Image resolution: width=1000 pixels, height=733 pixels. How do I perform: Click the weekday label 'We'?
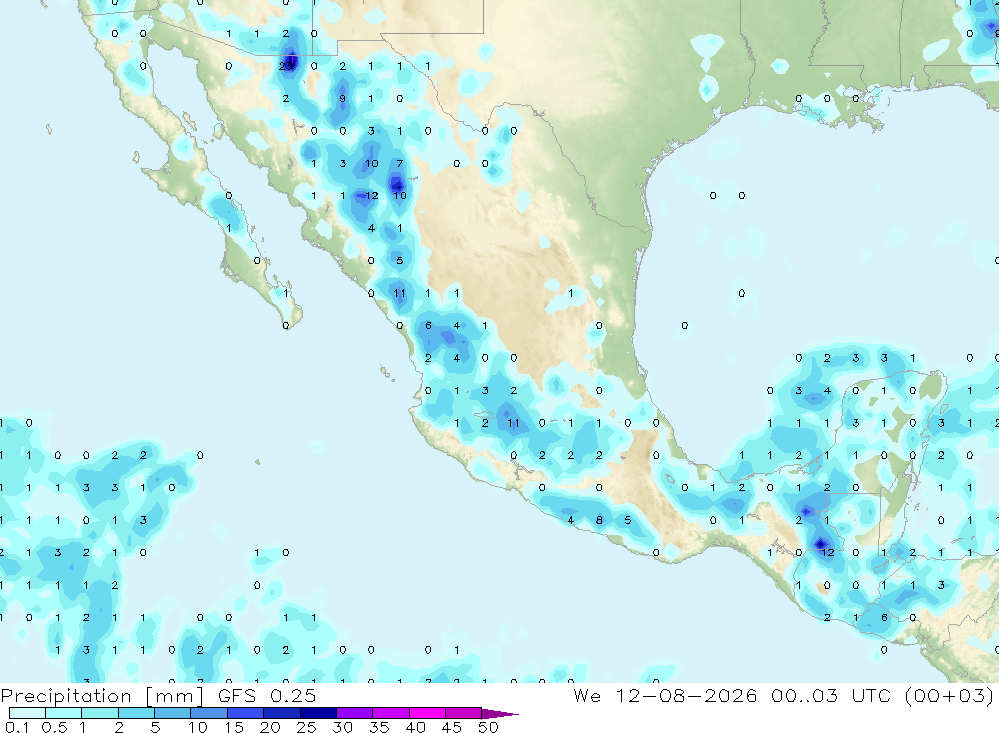[587, 695]
